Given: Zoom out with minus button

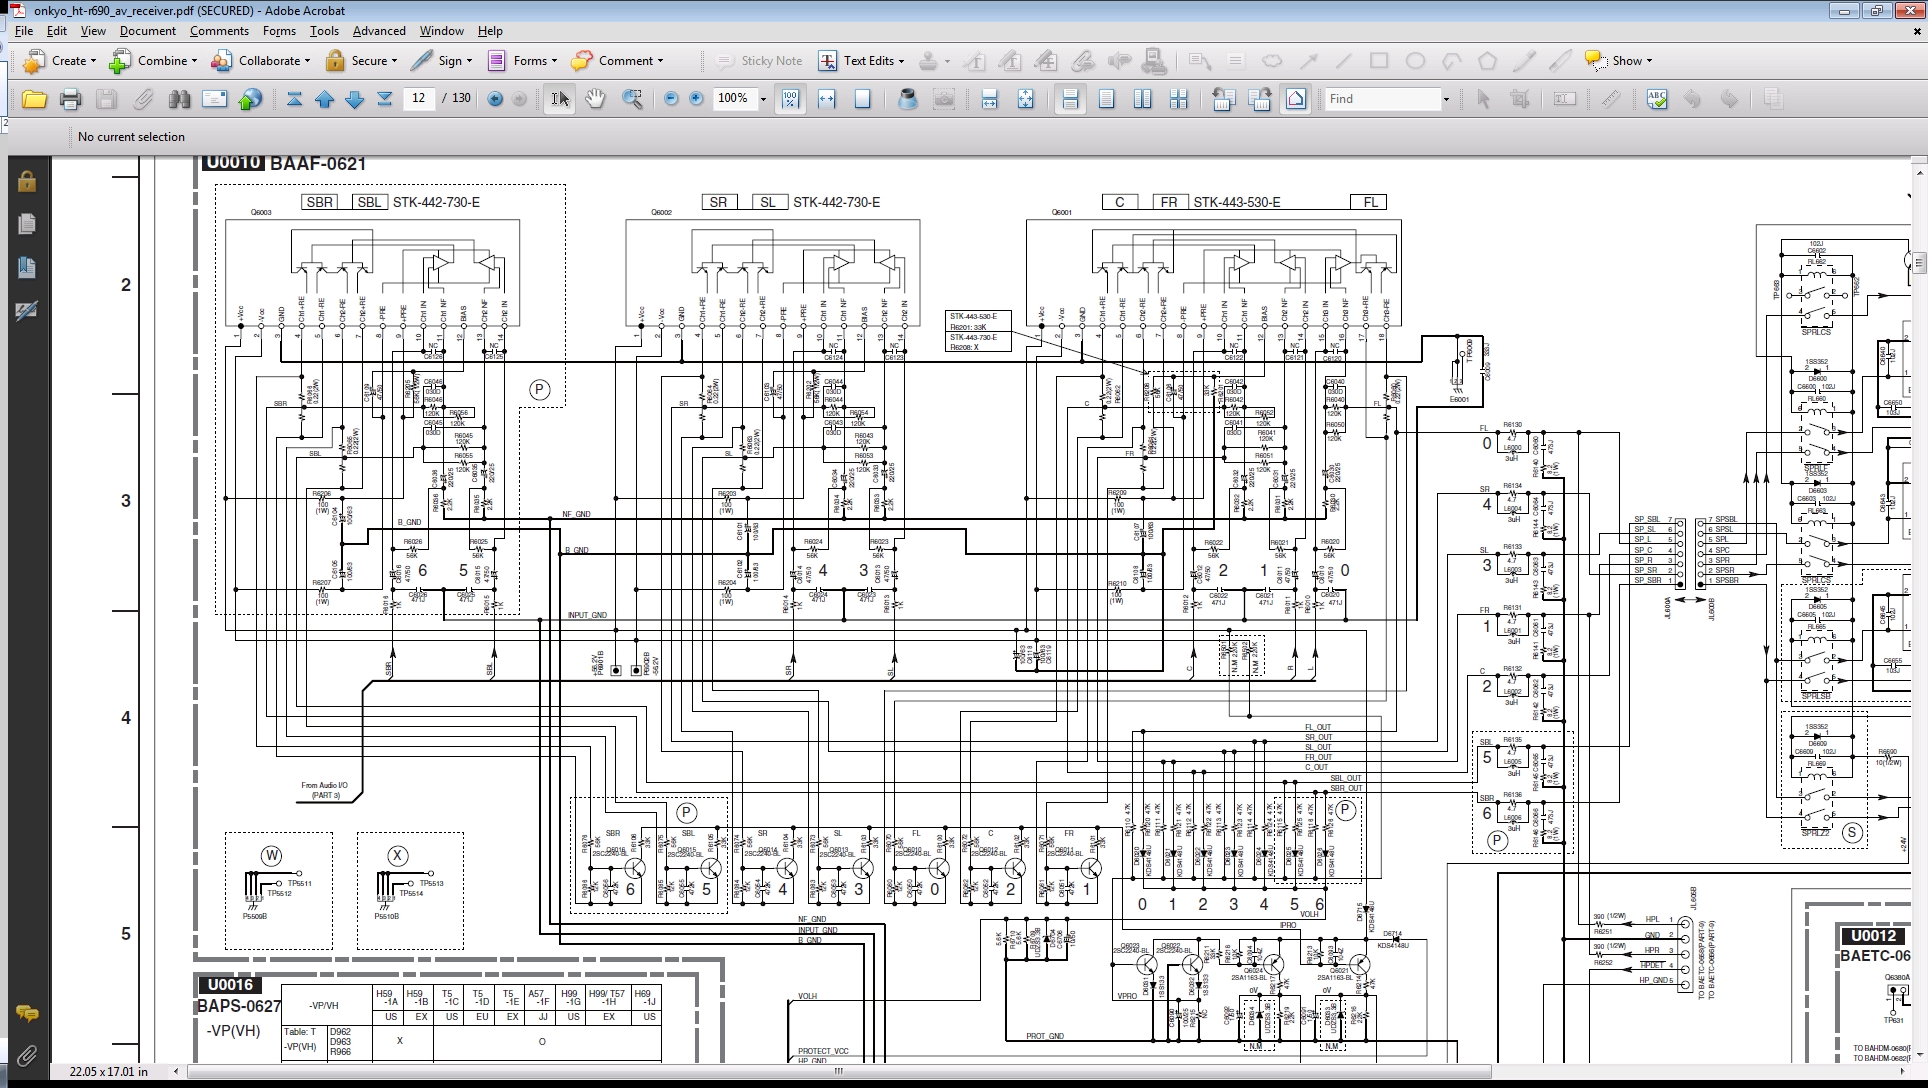Looking at the screenshot, I should coord(671,99).
